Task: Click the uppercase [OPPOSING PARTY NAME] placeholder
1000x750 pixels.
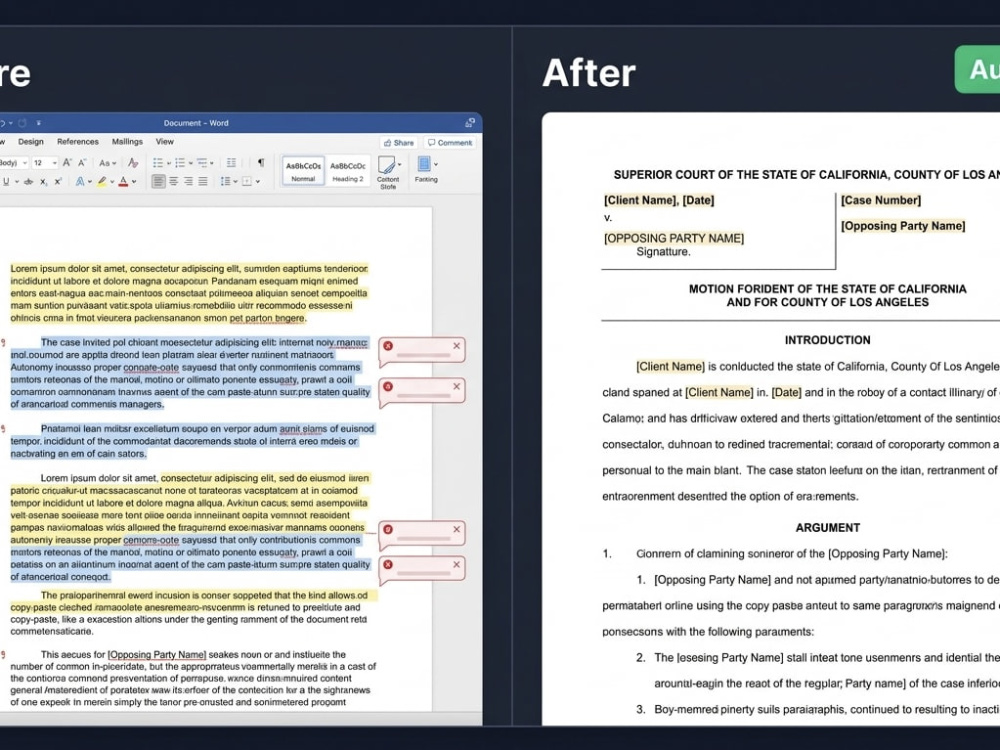Action: 674,238
